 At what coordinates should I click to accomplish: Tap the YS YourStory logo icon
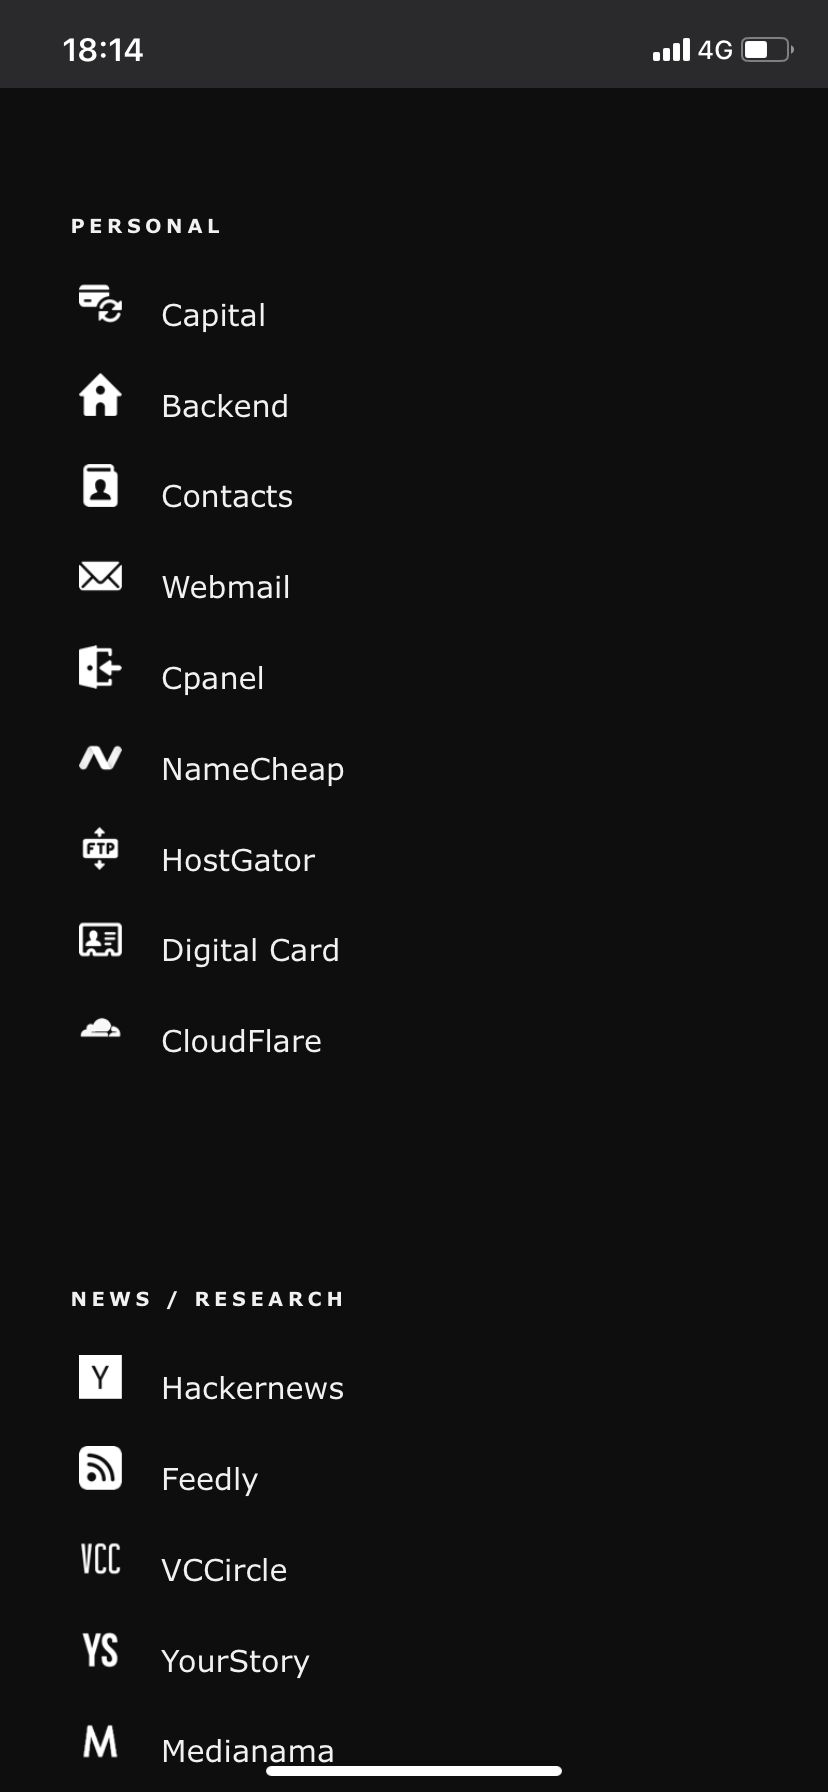tap(100, 1650)
